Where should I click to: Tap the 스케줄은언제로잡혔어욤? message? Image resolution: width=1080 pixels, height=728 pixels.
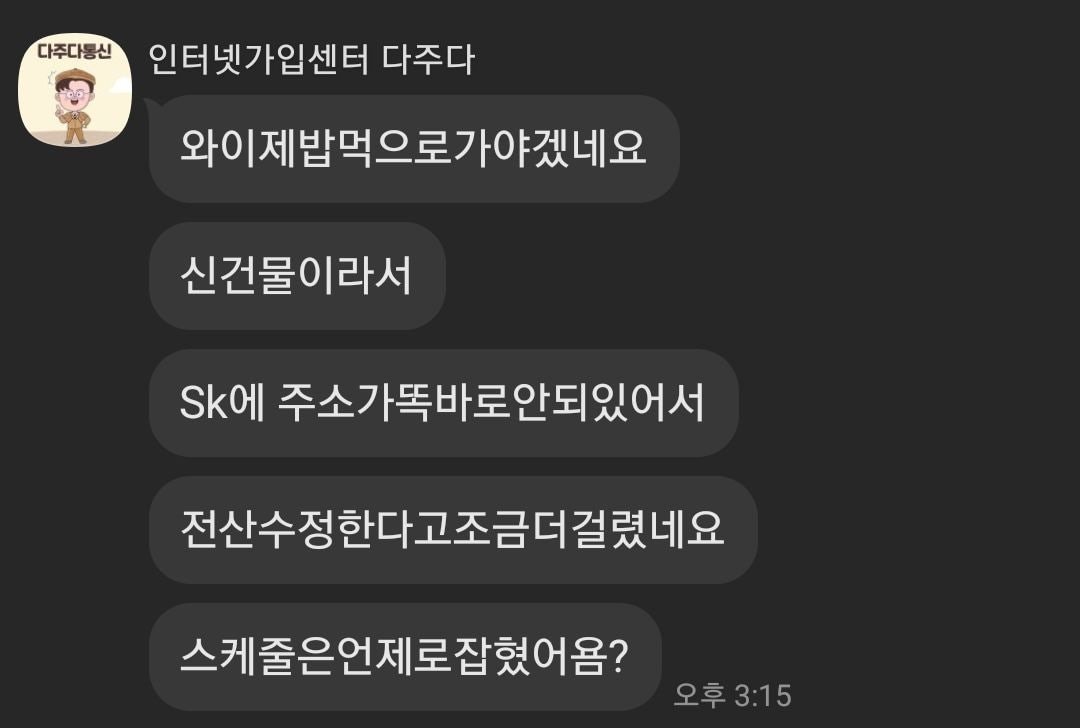tap(405, 657)
